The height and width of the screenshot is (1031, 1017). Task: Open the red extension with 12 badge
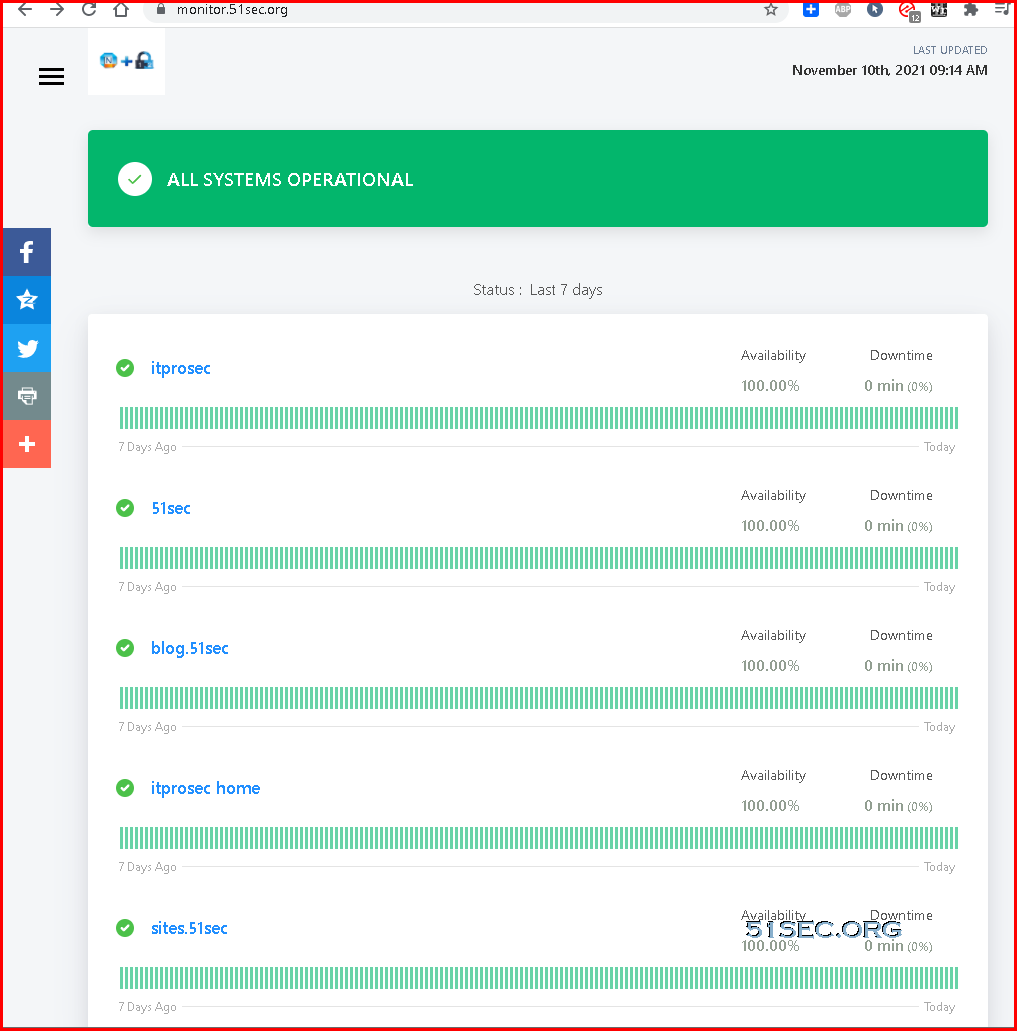(908, 11)
